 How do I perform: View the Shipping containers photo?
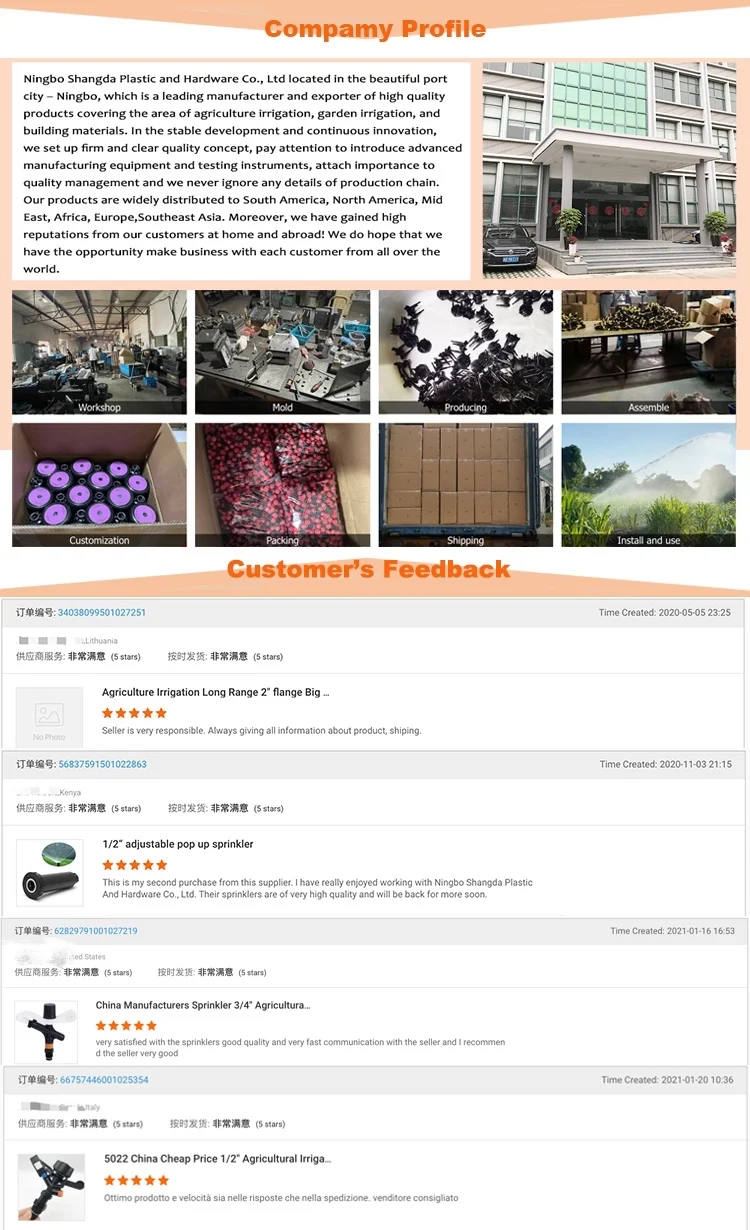point(466,485)
